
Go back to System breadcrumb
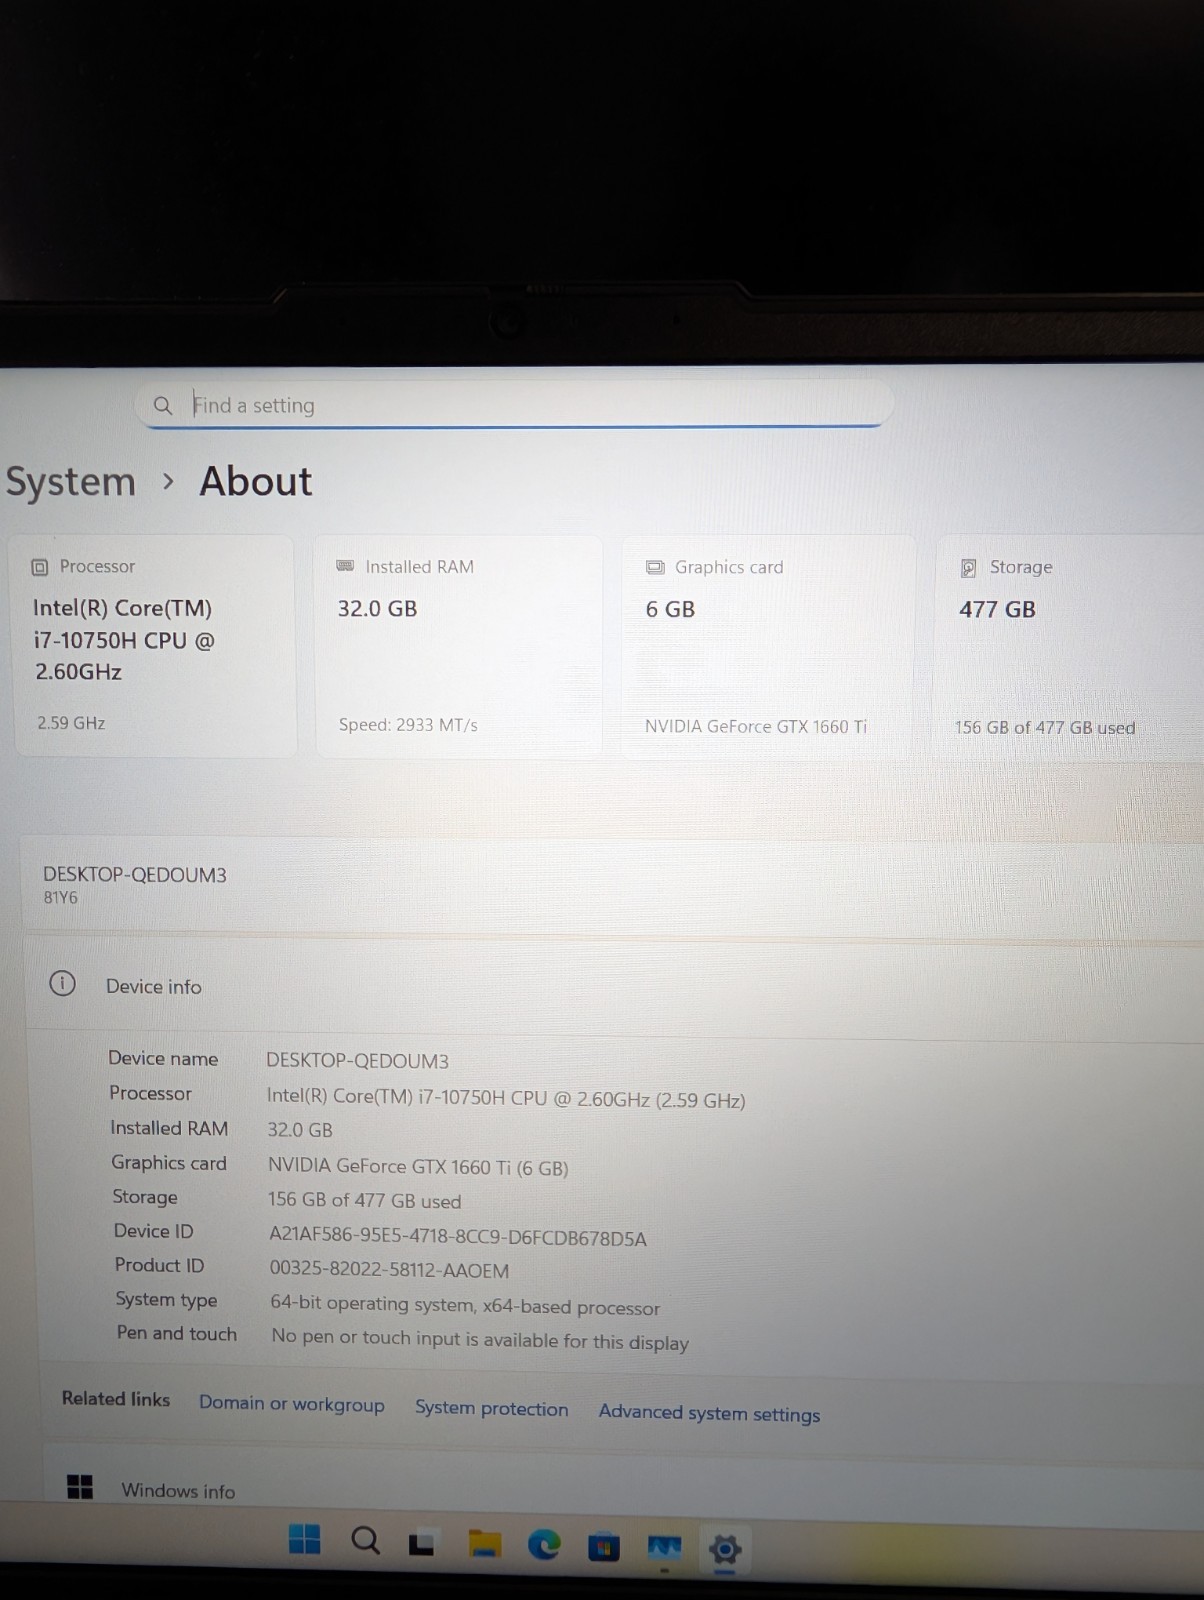[x=71, y=482]
